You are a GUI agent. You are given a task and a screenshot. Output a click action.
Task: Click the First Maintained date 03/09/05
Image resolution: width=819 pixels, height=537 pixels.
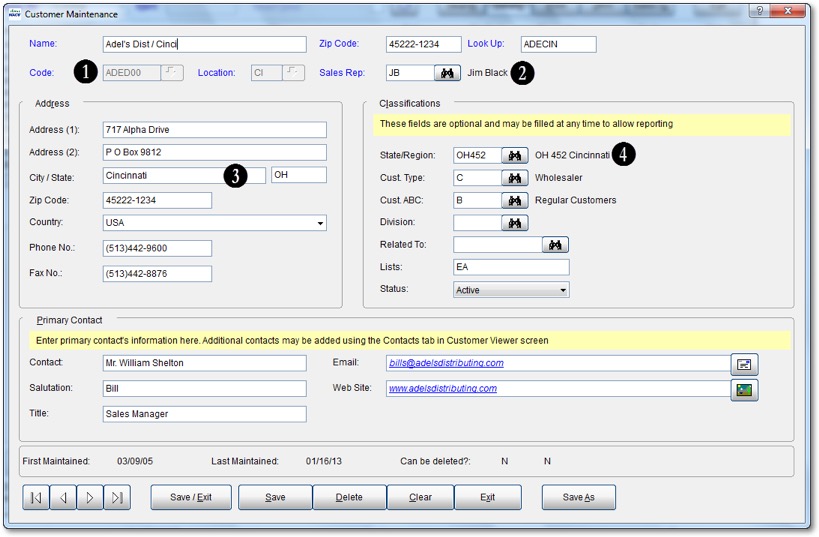click(135, 462)
